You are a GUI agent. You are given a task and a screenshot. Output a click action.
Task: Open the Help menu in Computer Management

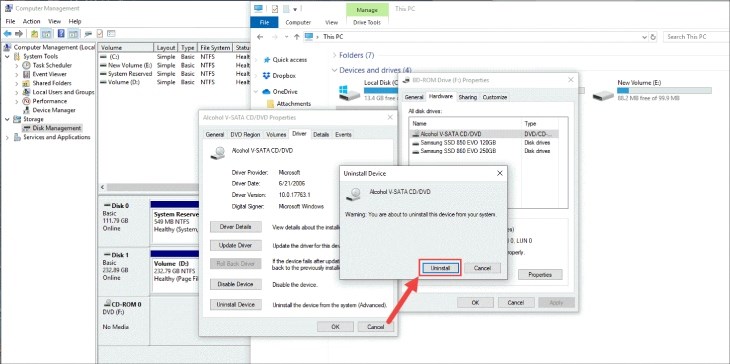point(75,21)
